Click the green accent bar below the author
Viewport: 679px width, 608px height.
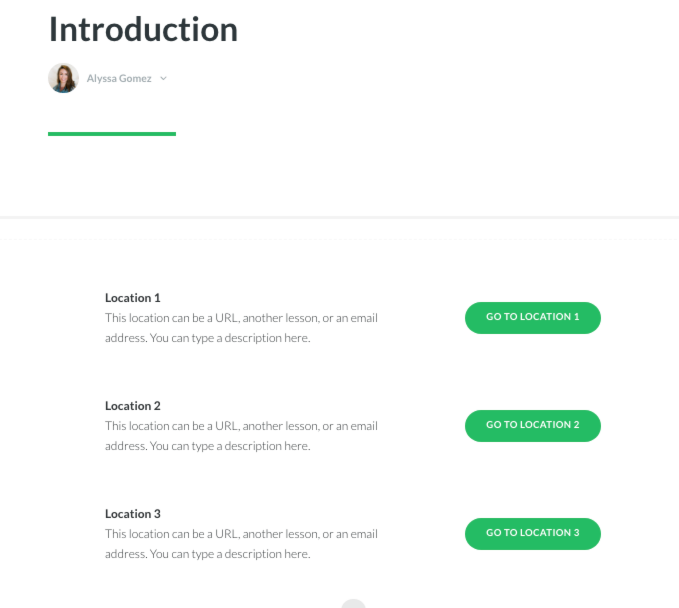[x=112, y=134]
